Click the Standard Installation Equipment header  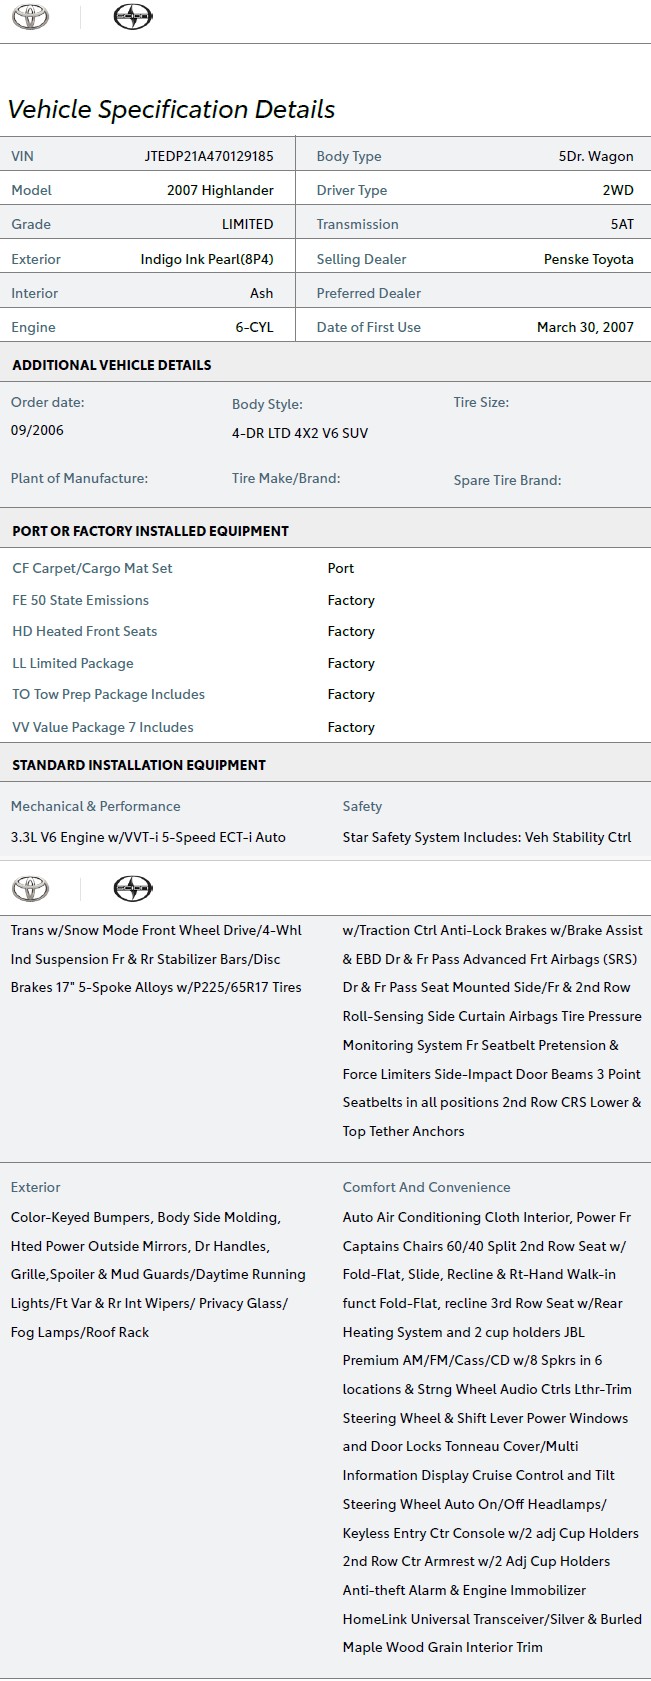pos(139,765)
